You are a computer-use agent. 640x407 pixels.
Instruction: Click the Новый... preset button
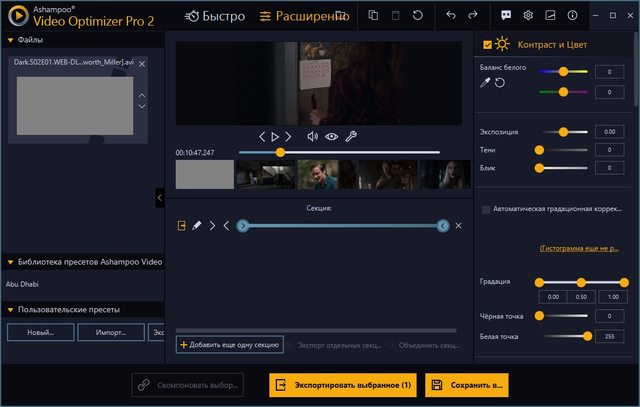(x=41, y=332)
